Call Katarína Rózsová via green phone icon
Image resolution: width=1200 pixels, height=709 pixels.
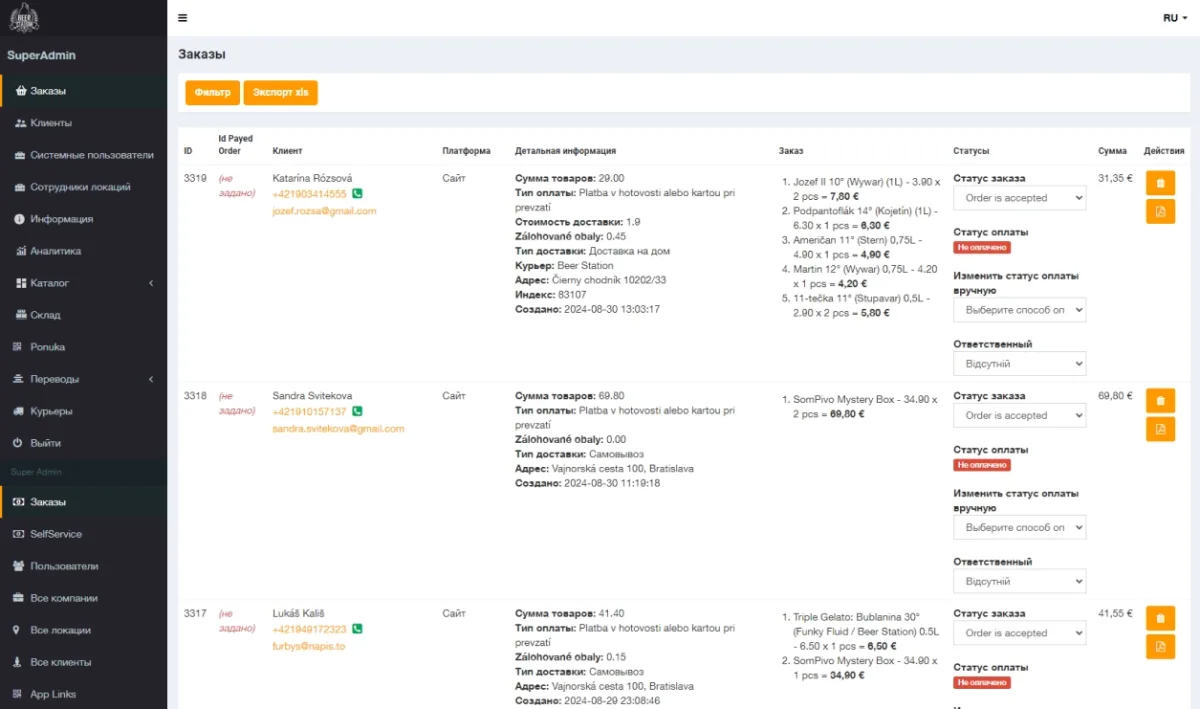pyautogui.click(x=357, y=194)
